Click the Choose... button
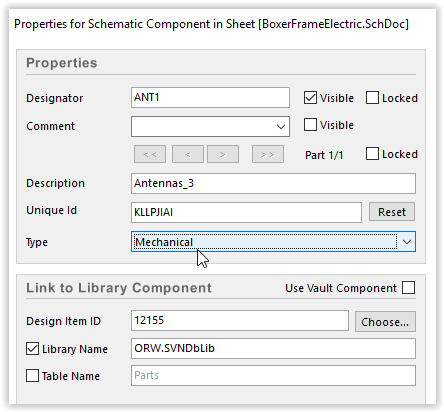Screen dimensions: 444x412 click(385, 322)
